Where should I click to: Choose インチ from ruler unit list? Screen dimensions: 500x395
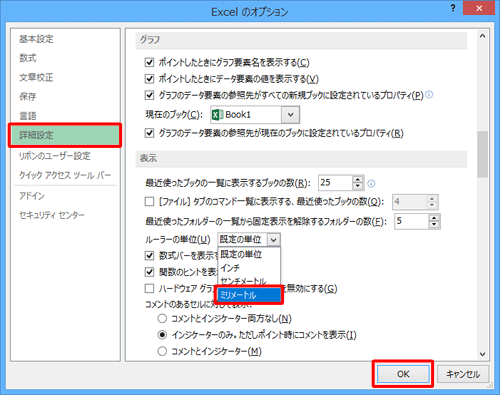tap(249, 268)
